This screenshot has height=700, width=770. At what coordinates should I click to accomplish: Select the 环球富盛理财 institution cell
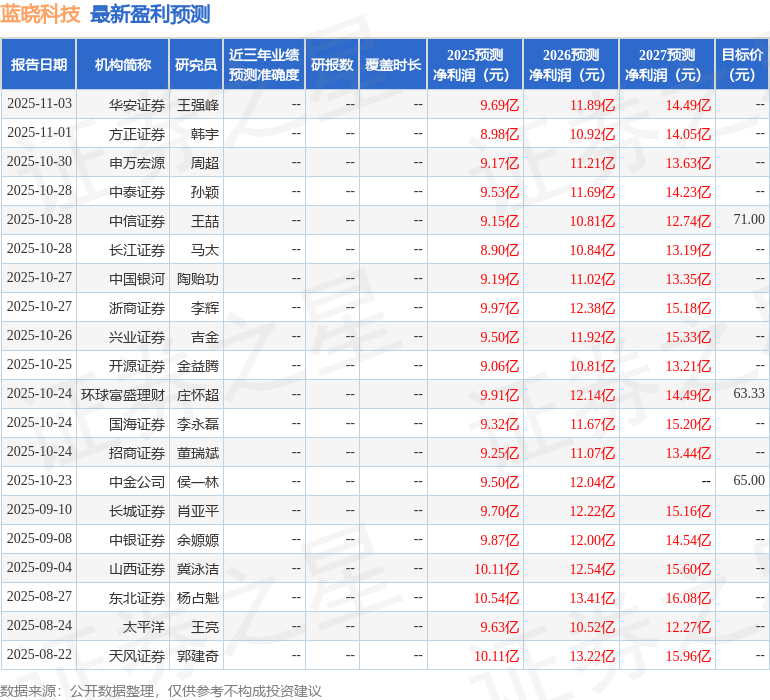coord(123,394)
